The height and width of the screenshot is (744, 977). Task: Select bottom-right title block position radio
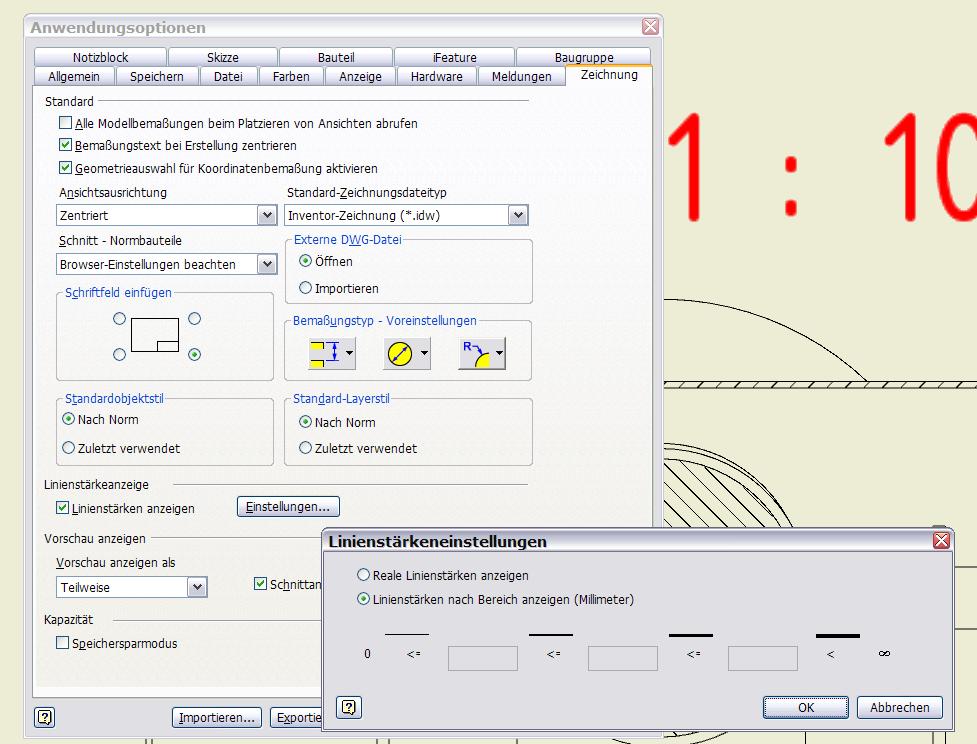pos(194,355)
